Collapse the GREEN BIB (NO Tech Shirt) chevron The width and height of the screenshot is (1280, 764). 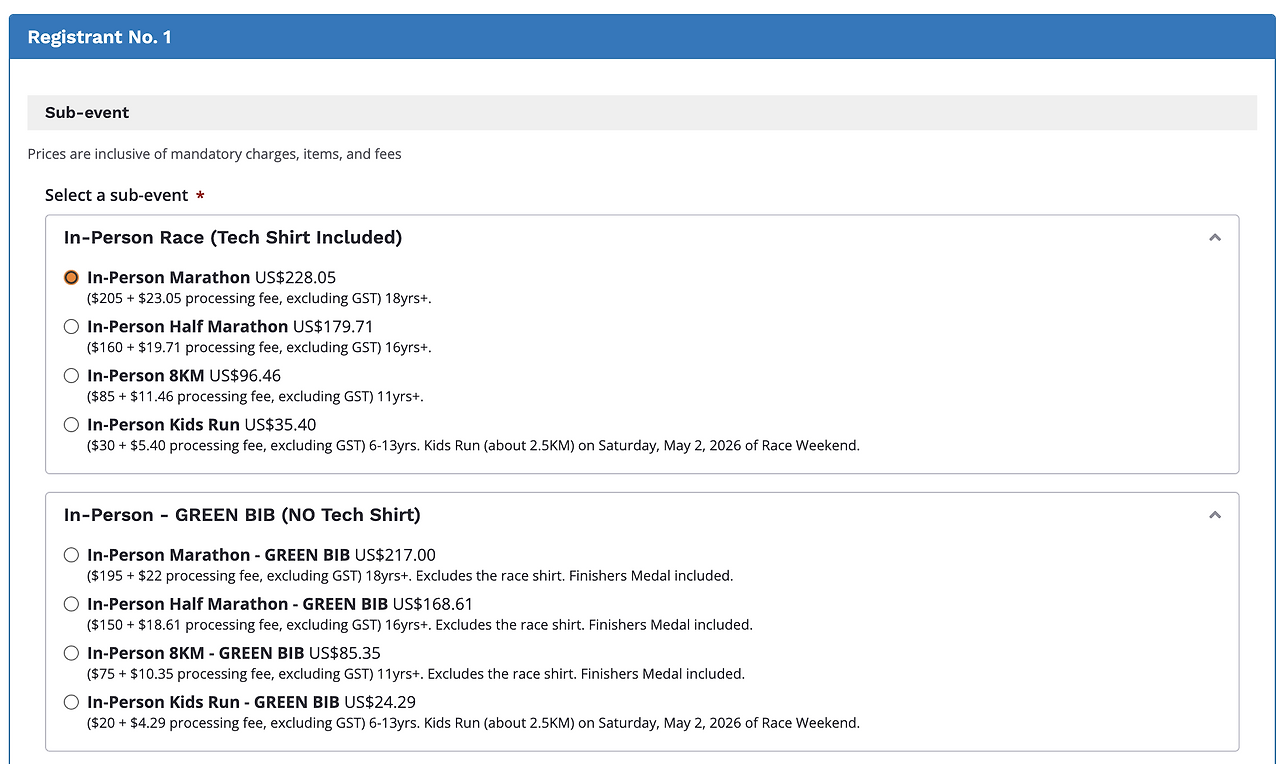pos(1215,515)
